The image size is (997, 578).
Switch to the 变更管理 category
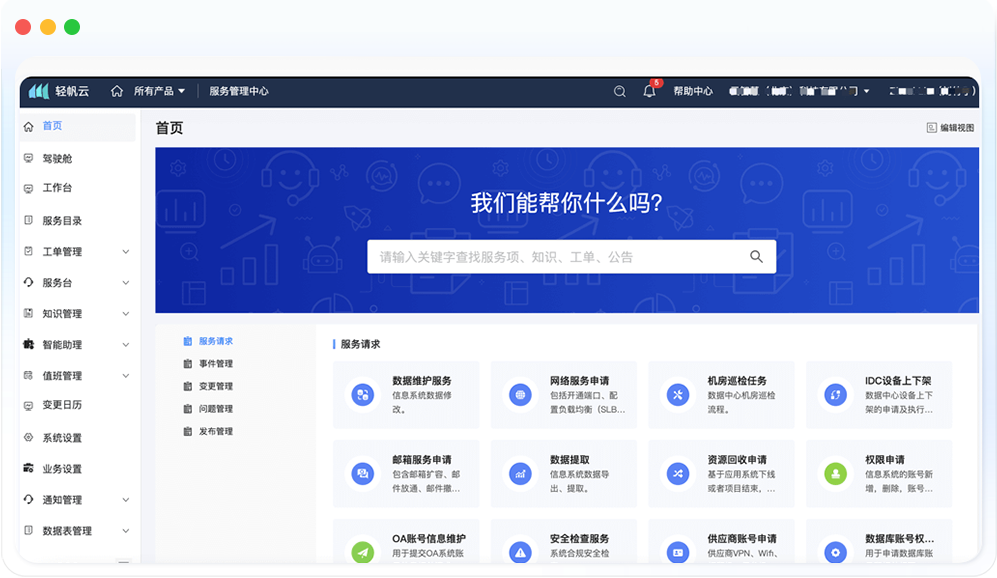215,386
